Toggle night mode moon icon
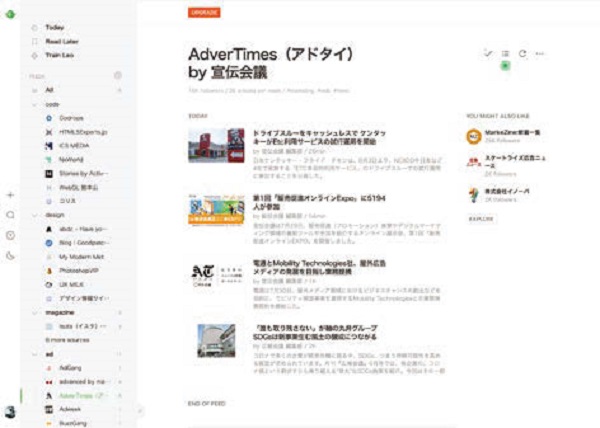The width and height of the screenshot is (600, 428). [x=11, y=255]
